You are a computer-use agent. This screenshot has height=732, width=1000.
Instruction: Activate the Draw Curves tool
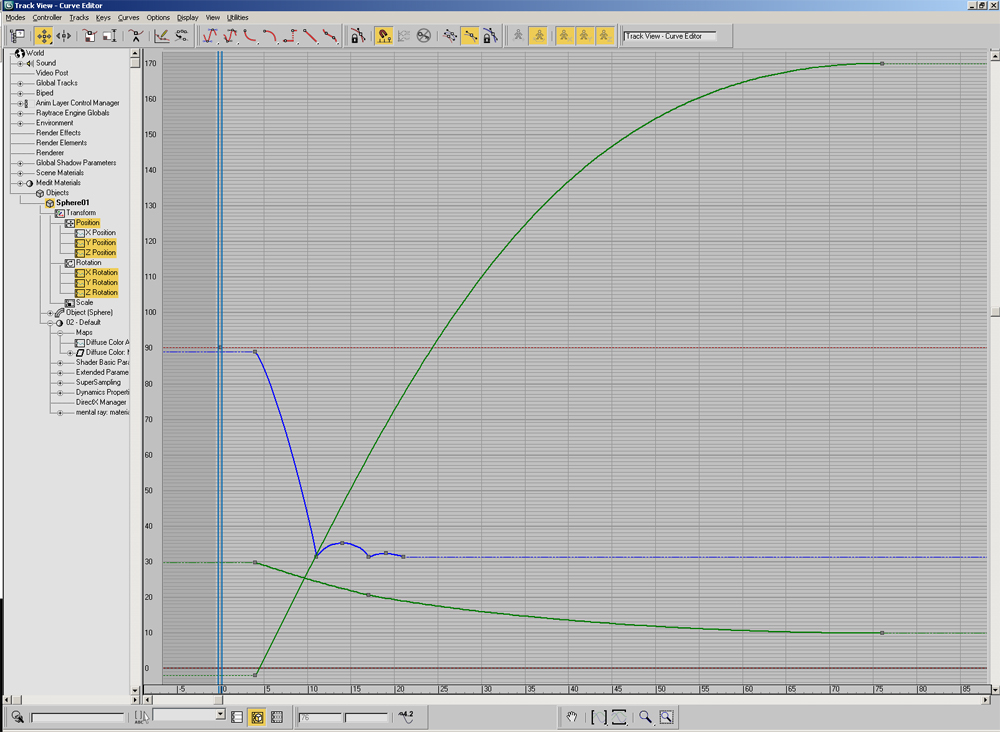[x=161, y=36]
